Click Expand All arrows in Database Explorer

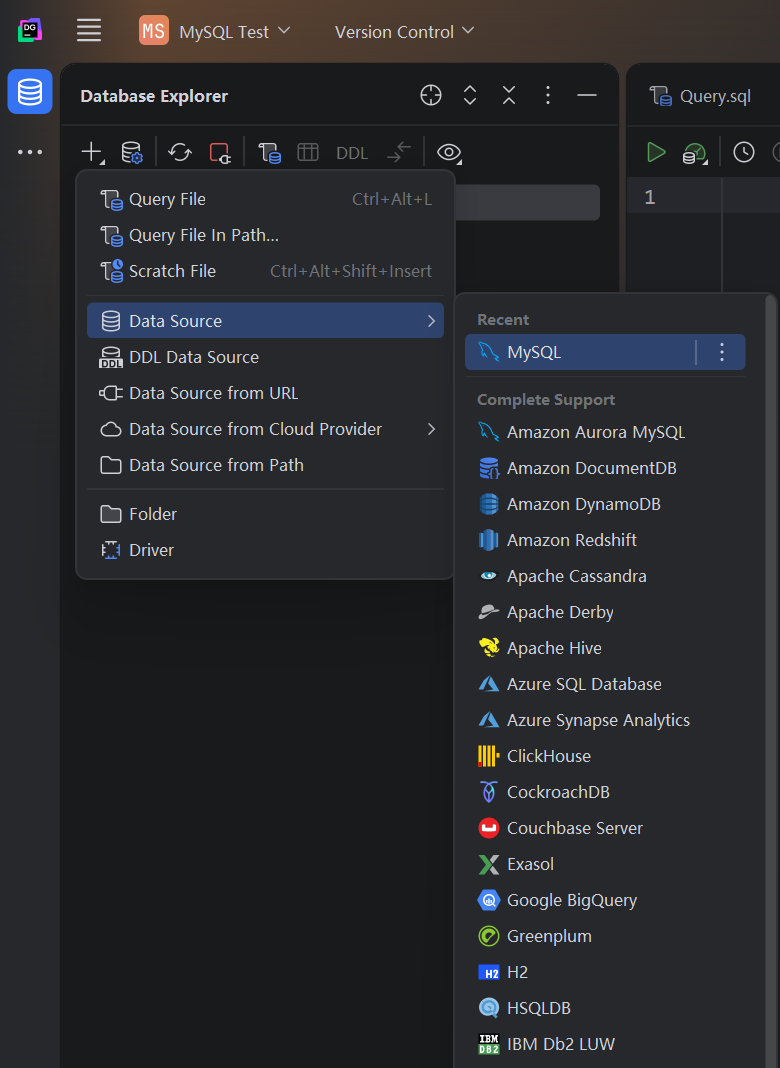[469, 95]
